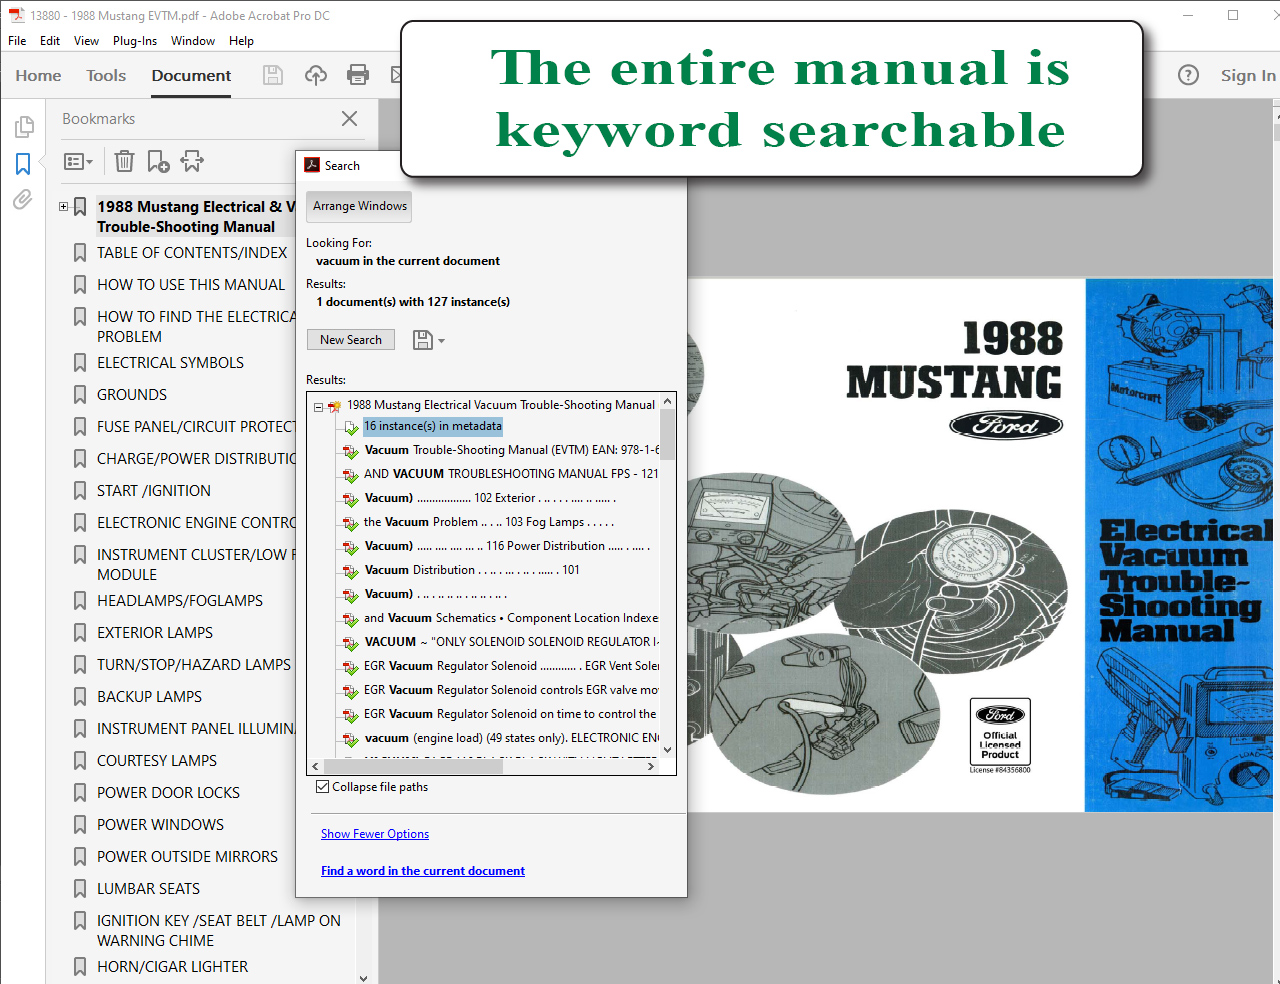Open the save results dropdown arrow
Viewport: 1280px width, 984px height.
point(441,341)
